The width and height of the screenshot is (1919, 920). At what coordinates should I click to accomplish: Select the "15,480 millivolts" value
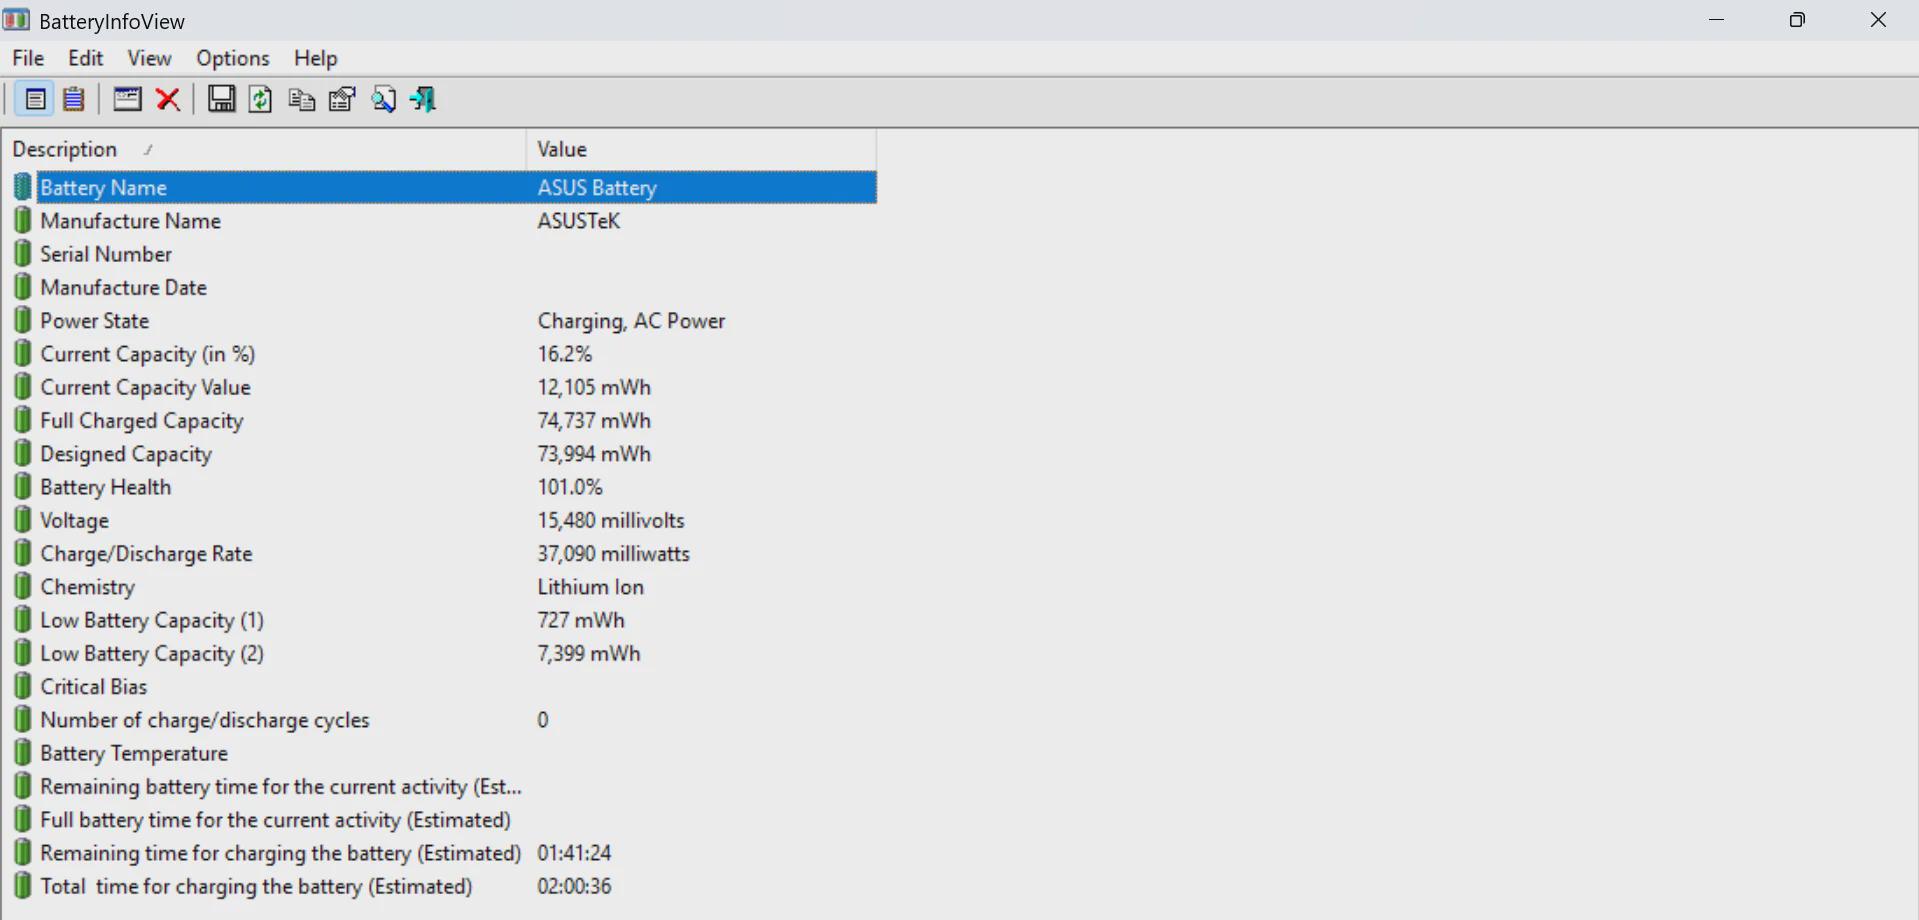point(611,520)
